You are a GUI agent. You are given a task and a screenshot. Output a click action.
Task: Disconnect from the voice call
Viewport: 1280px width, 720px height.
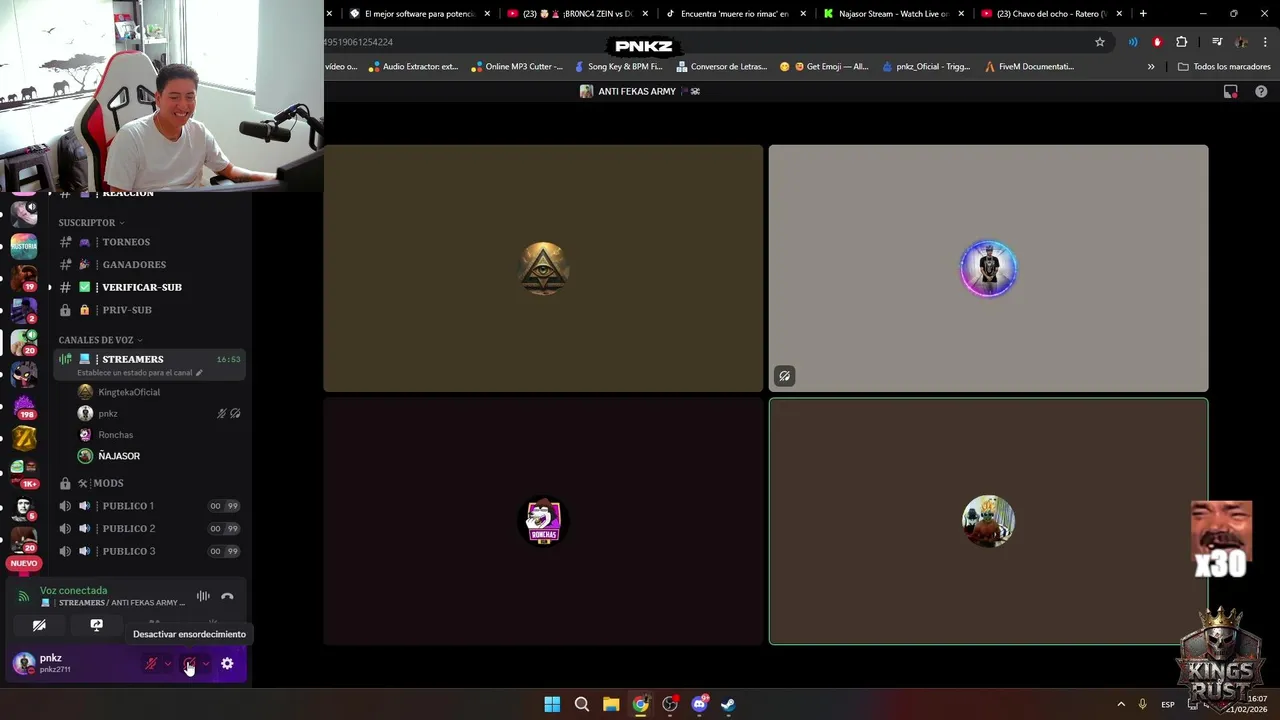coord(227,596)
